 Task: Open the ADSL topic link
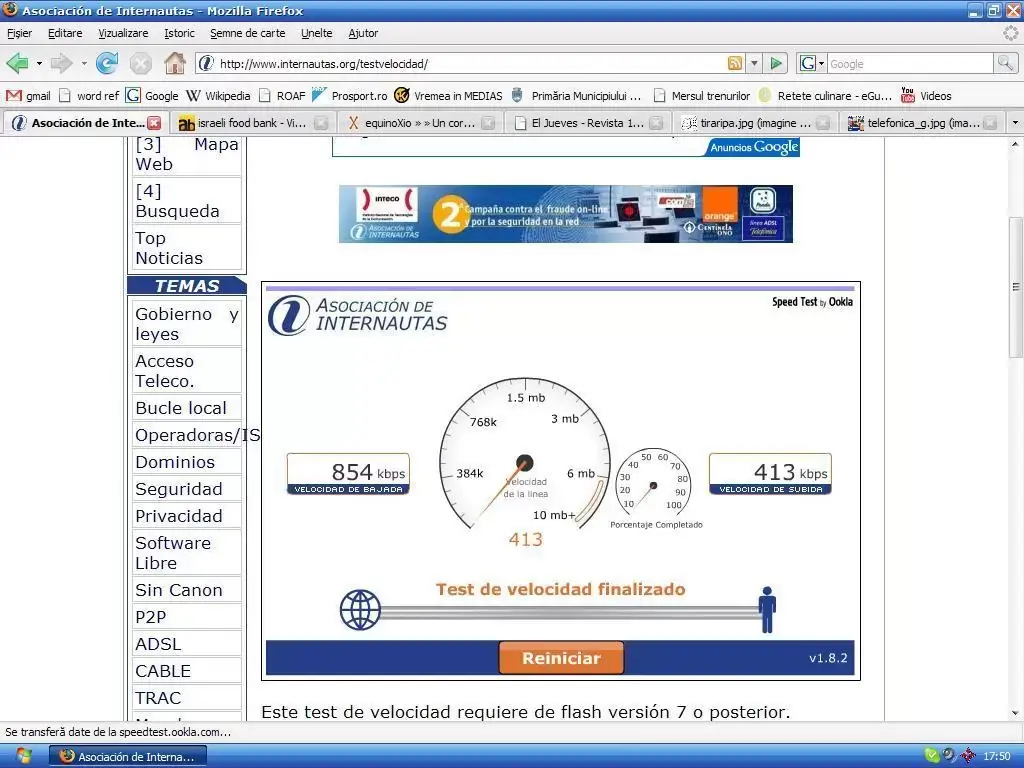(158, 645)
